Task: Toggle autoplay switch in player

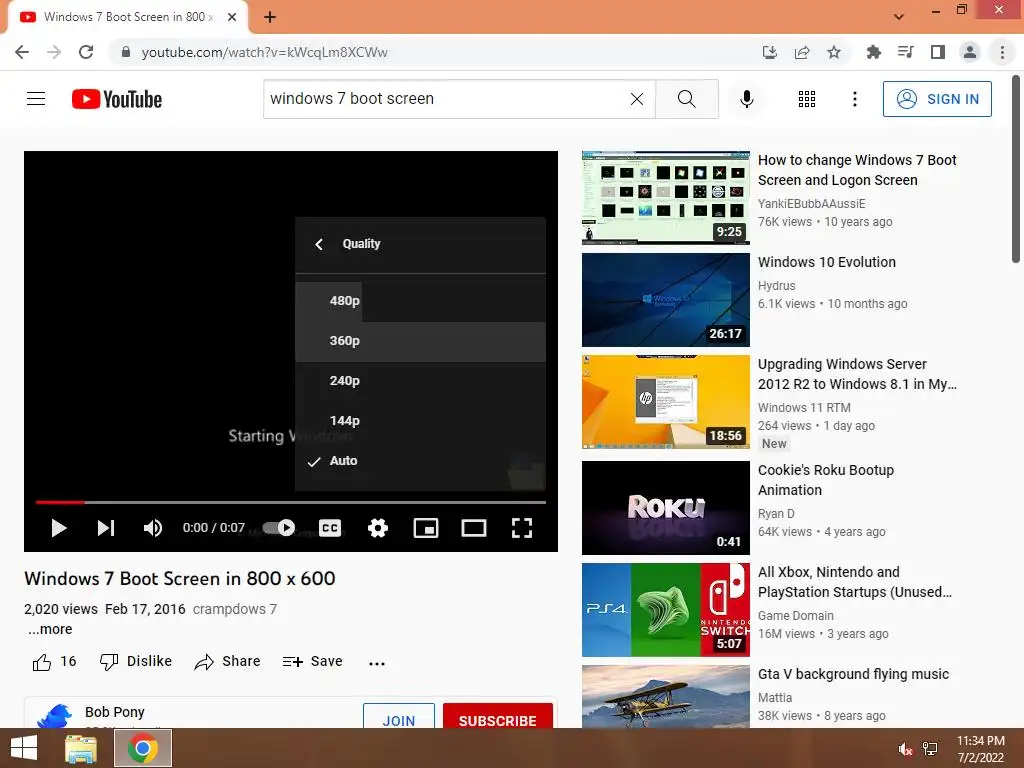Action: (x=279, y=528)
